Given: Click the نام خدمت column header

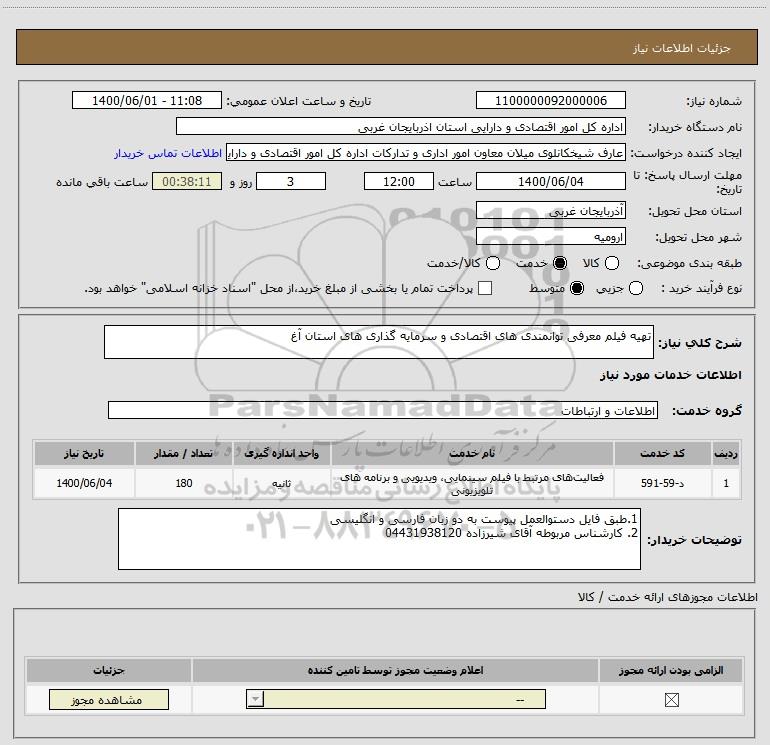Looking at the screenshot, I should (472, 453).
